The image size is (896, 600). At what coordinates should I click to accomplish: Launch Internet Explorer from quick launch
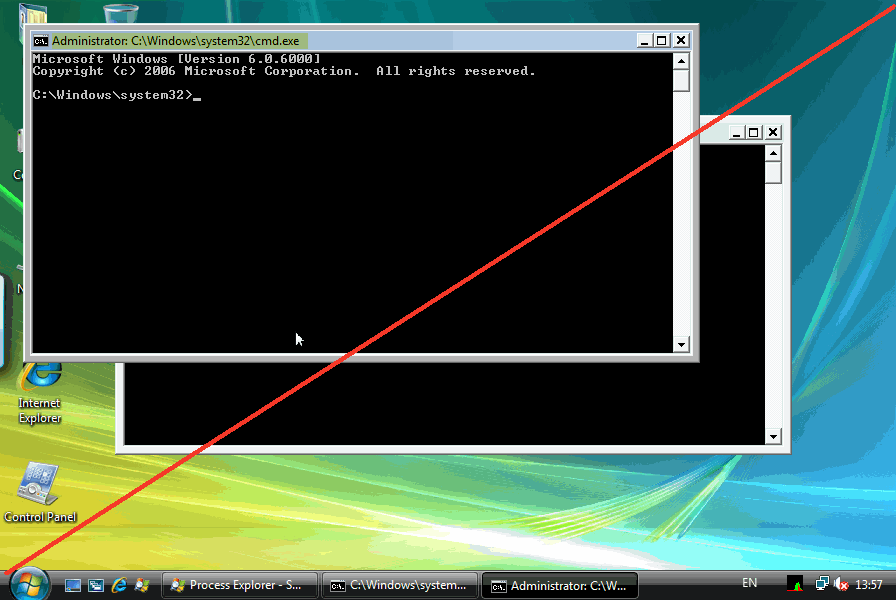coord(119,585)
